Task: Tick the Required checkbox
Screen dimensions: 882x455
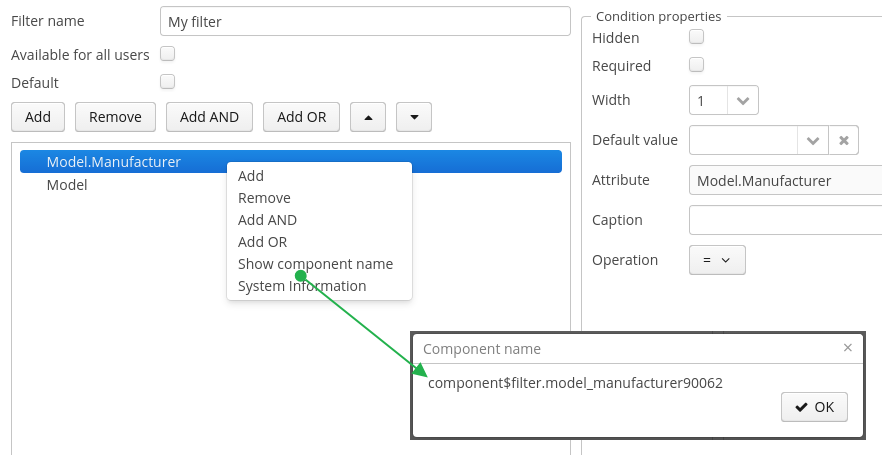Action: click(x=697, y=65)
